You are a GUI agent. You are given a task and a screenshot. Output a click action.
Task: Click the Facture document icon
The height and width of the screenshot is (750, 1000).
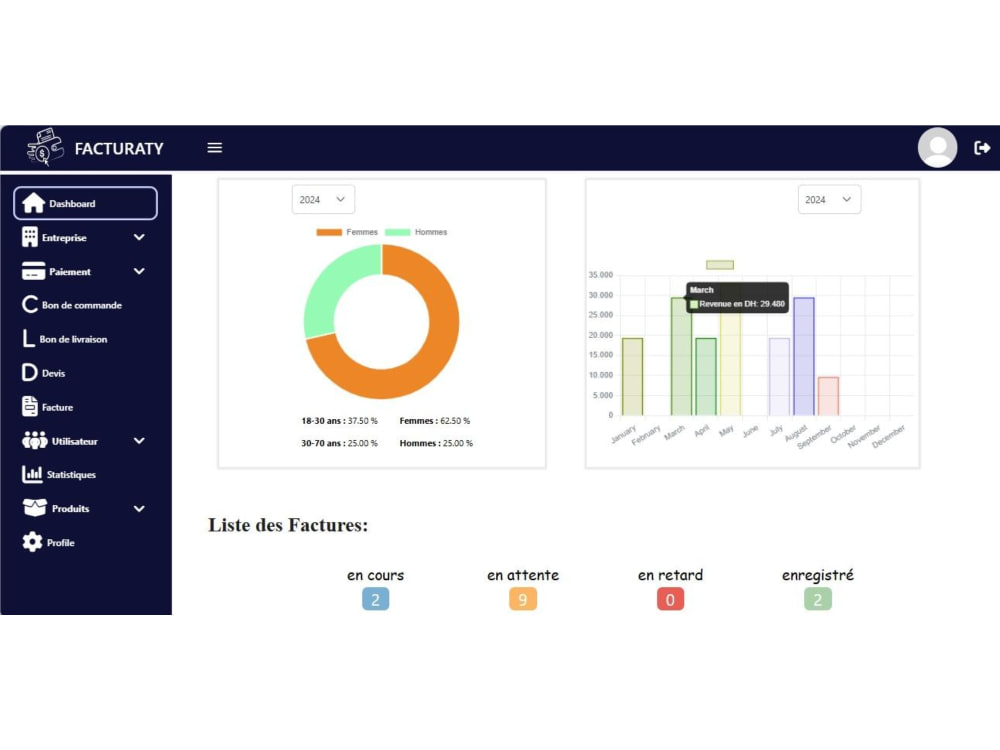[29, 406]
